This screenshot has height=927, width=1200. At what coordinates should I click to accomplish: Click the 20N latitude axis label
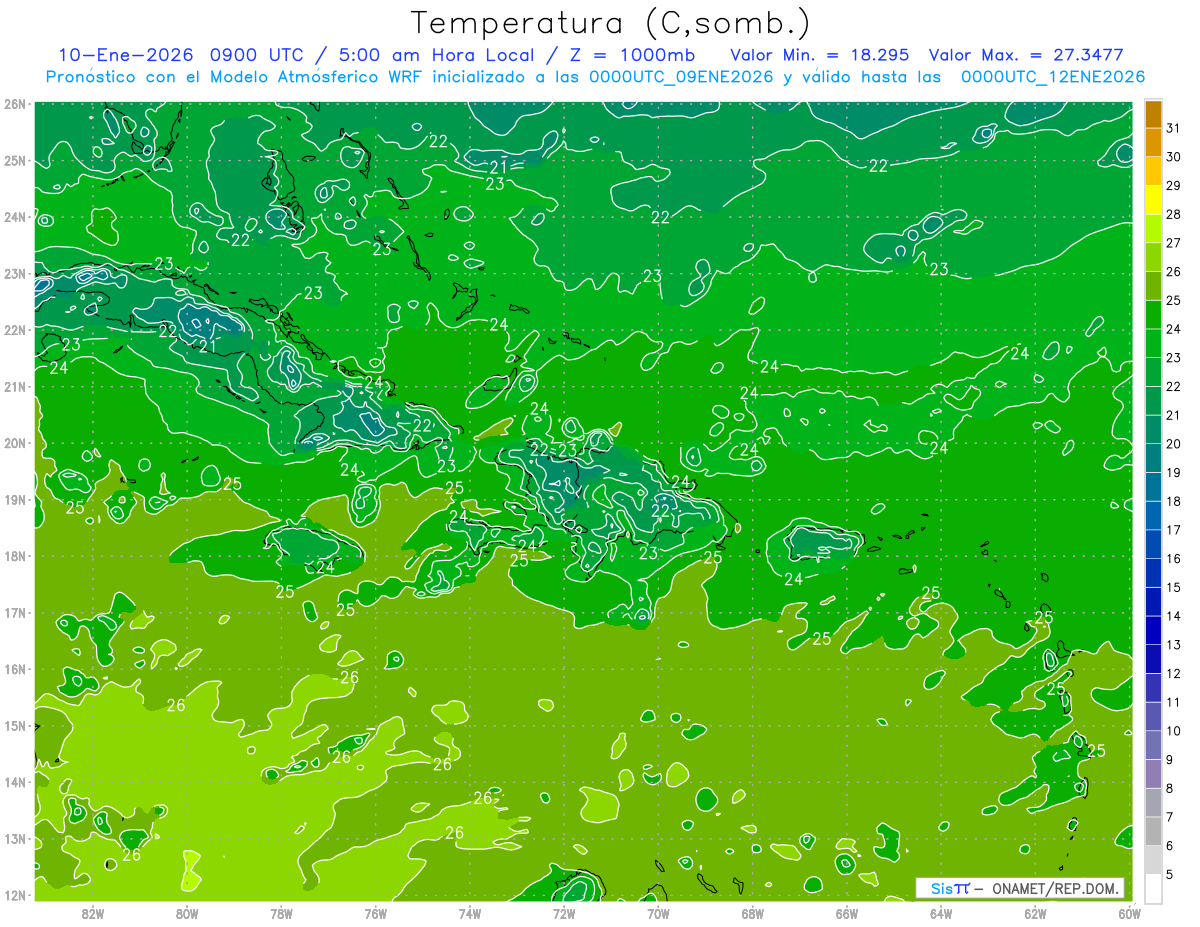coord(14,443)
